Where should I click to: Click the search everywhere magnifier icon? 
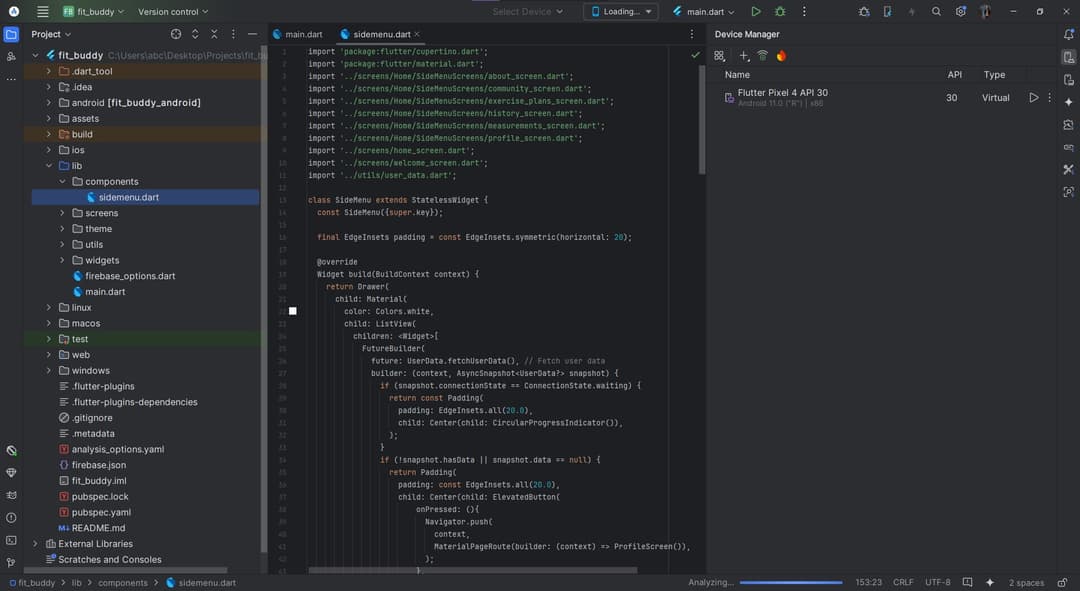[x=936, y=12]
